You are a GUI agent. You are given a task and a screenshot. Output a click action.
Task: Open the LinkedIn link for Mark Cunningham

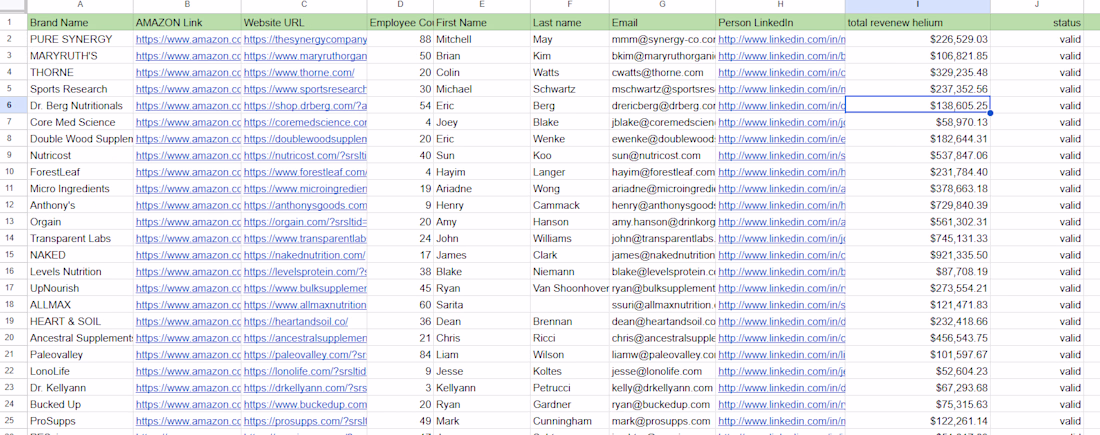click(x=782, y=422)
